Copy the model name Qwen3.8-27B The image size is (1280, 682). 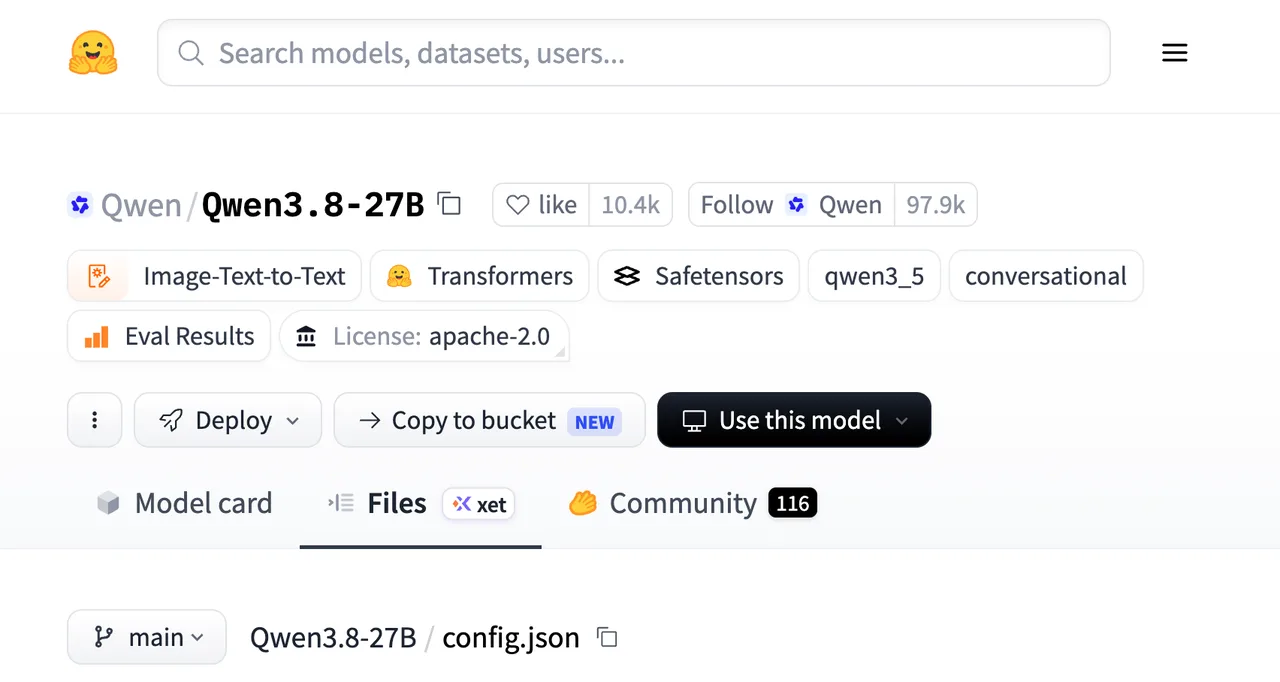(x=450, y=205)
